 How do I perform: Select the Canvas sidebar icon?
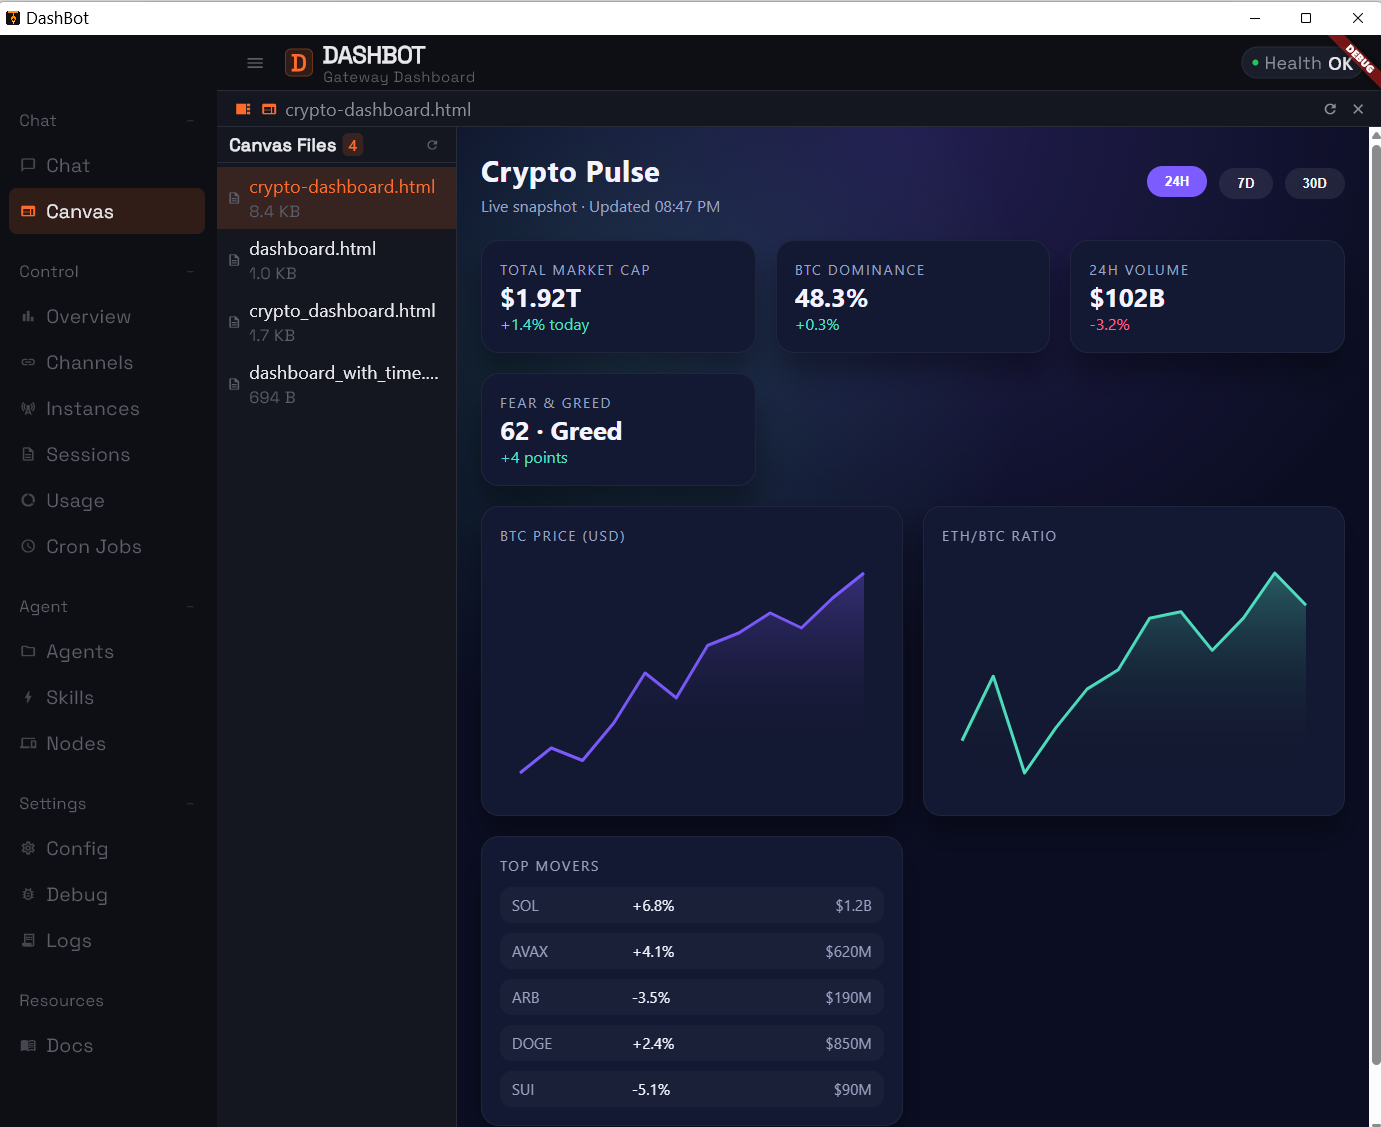(29, 211)
